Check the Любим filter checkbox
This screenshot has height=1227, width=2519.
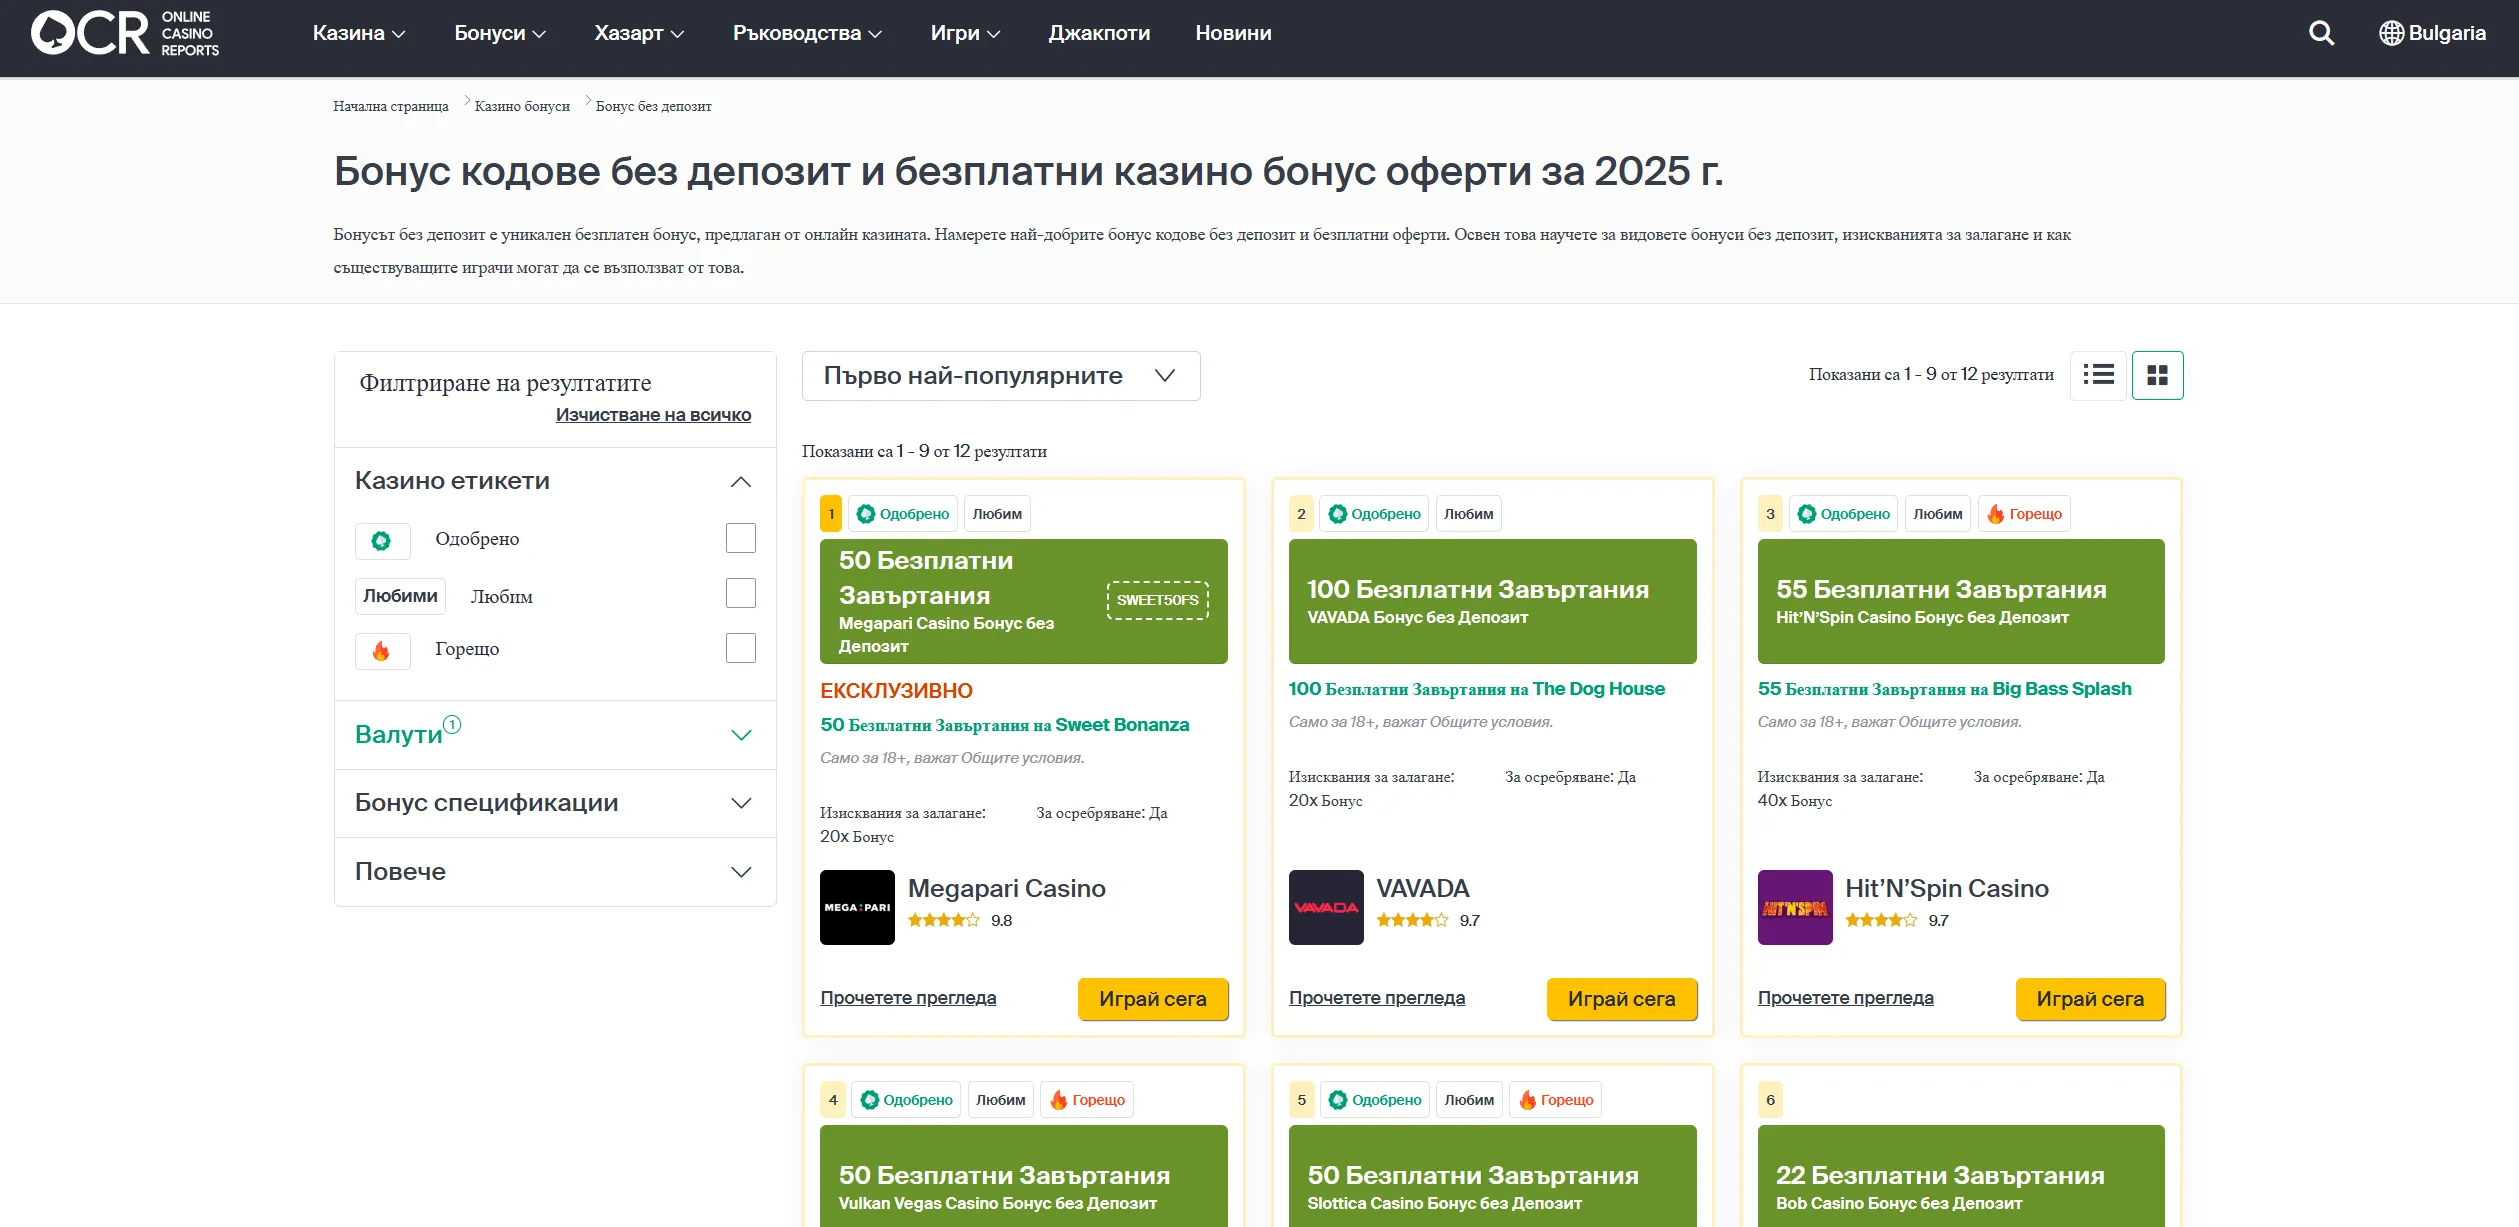click(x=740, y=593)
